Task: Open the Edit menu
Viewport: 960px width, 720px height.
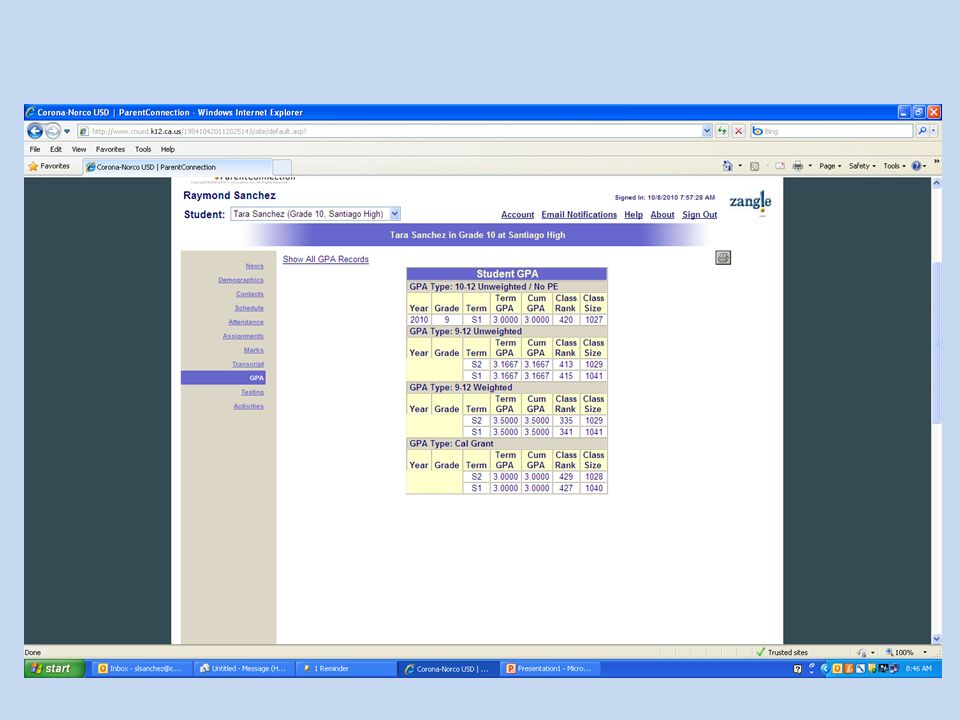Action: (56, 149)
